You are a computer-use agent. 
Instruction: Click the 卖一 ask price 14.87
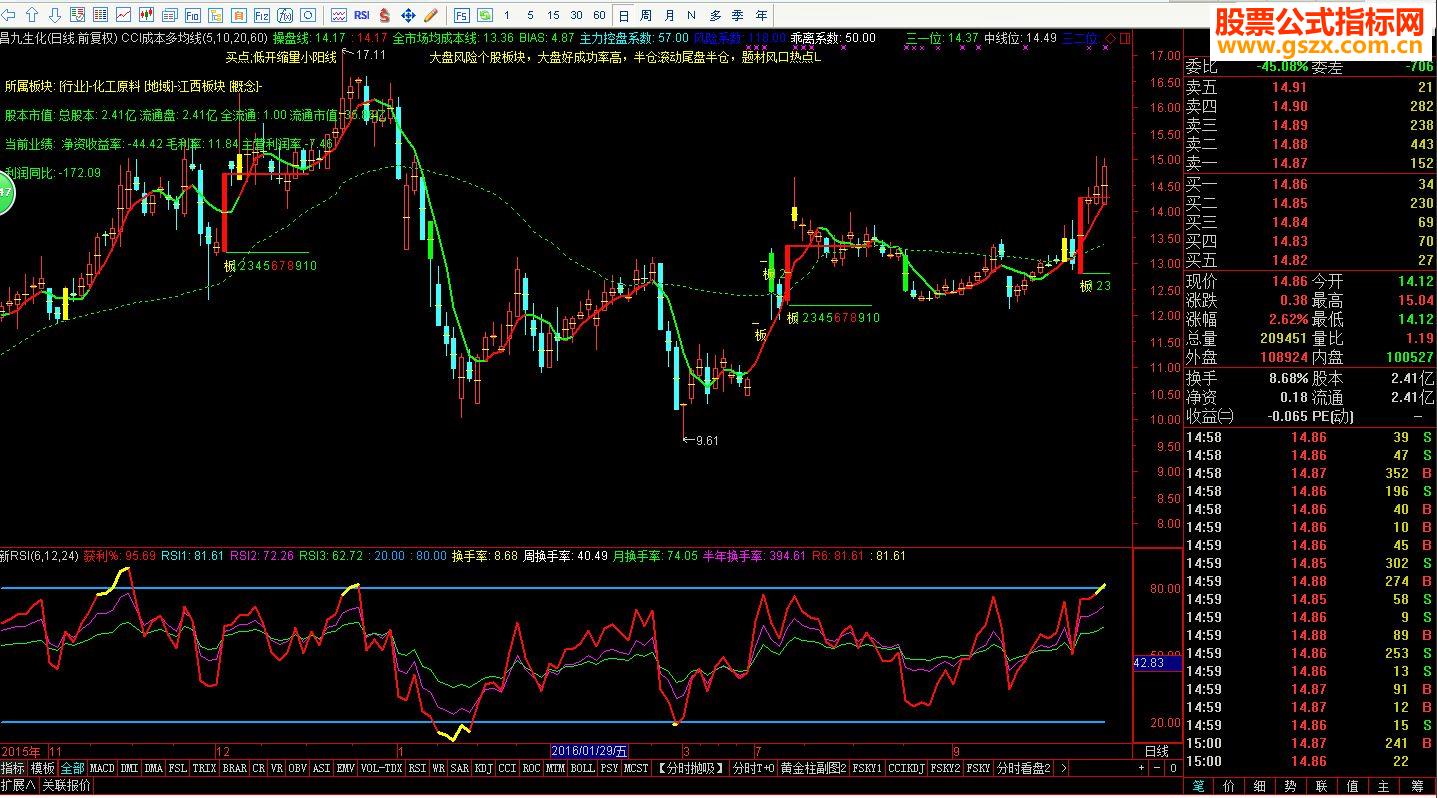point(1289,163)
